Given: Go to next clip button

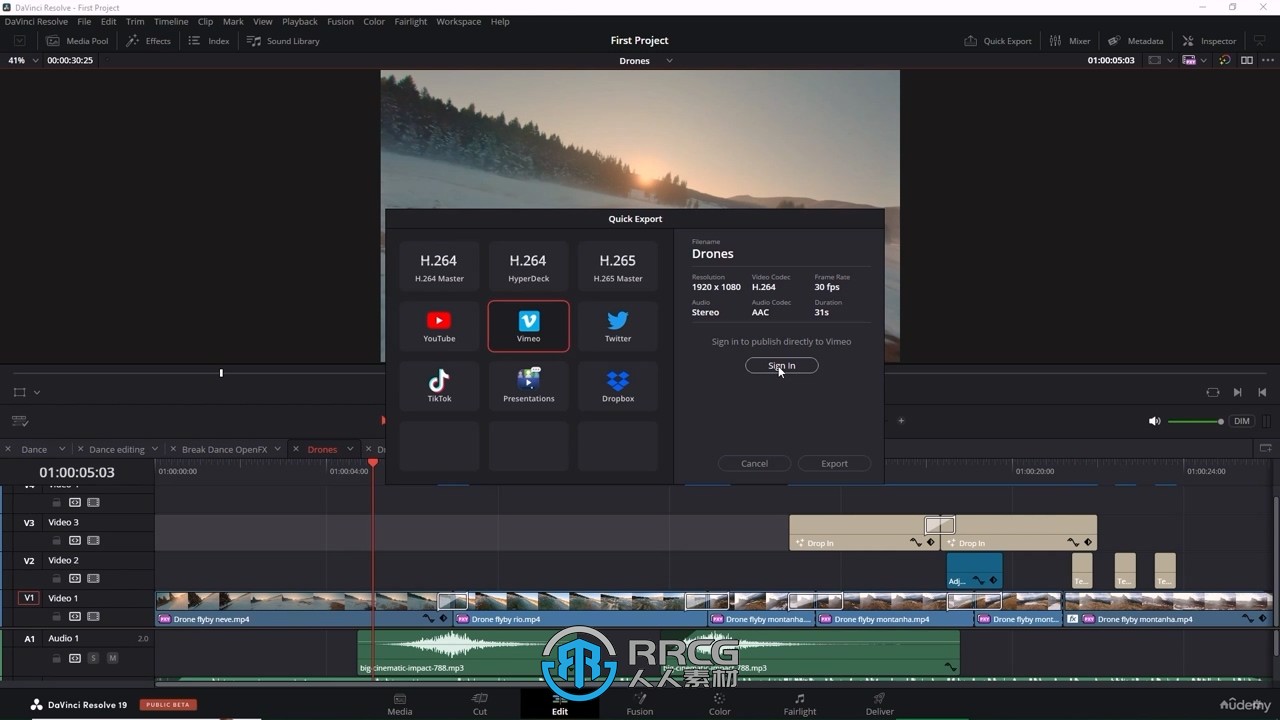Looking at the screenshot, I should pos(1238,392).
